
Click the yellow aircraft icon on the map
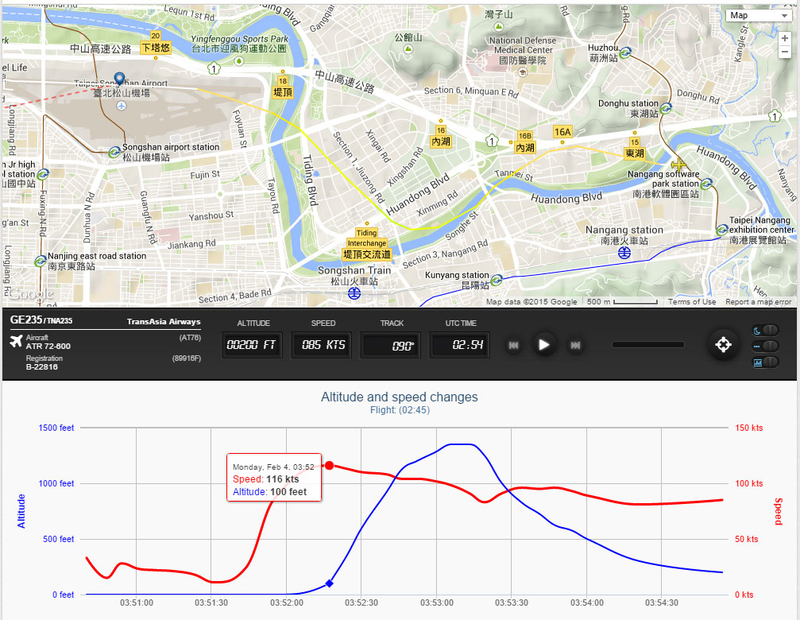[679, 165]
